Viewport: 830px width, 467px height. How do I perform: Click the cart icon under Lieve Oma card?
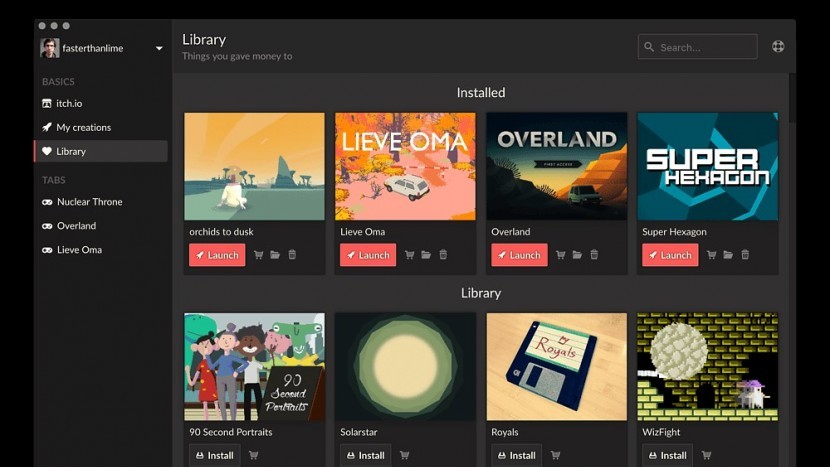409,255
